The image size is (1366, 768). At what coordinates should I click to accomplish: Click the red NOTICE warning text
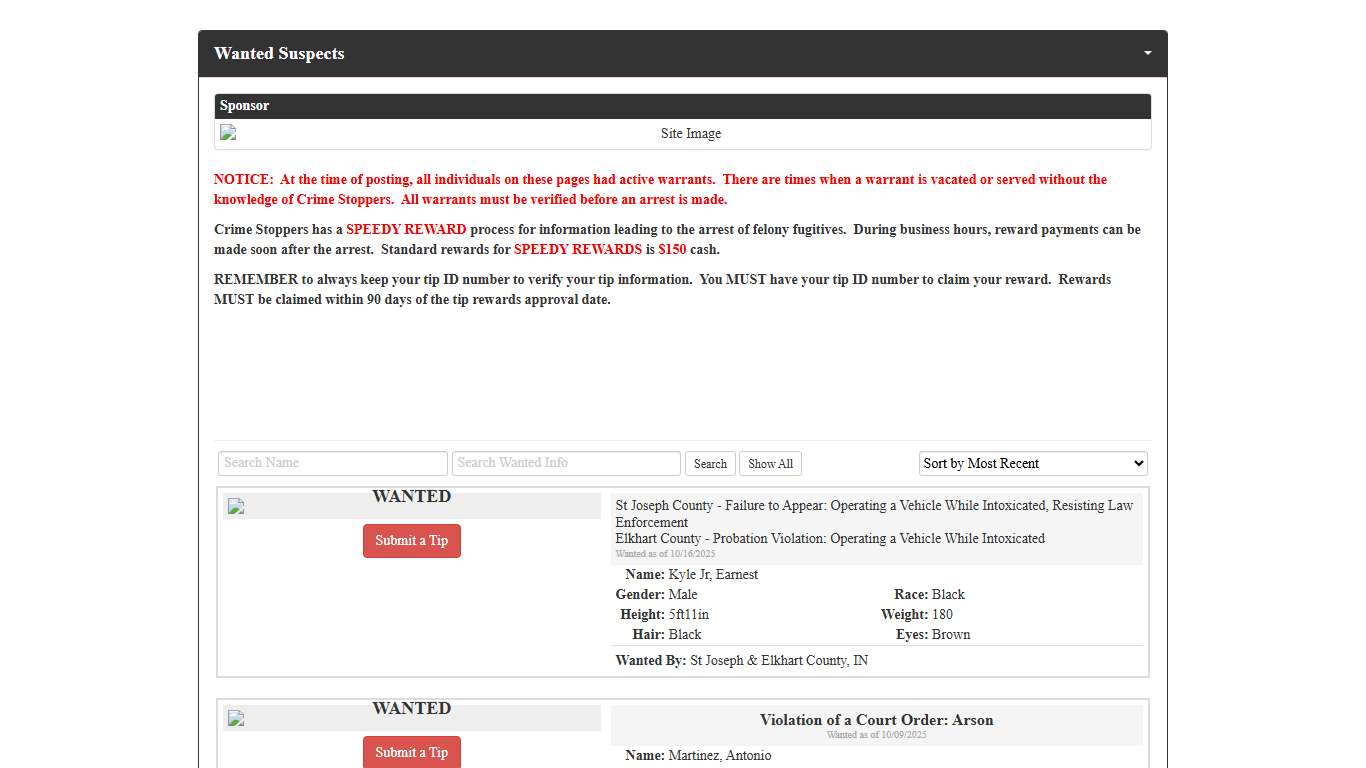pyautogui.click(x=660, y=189)
